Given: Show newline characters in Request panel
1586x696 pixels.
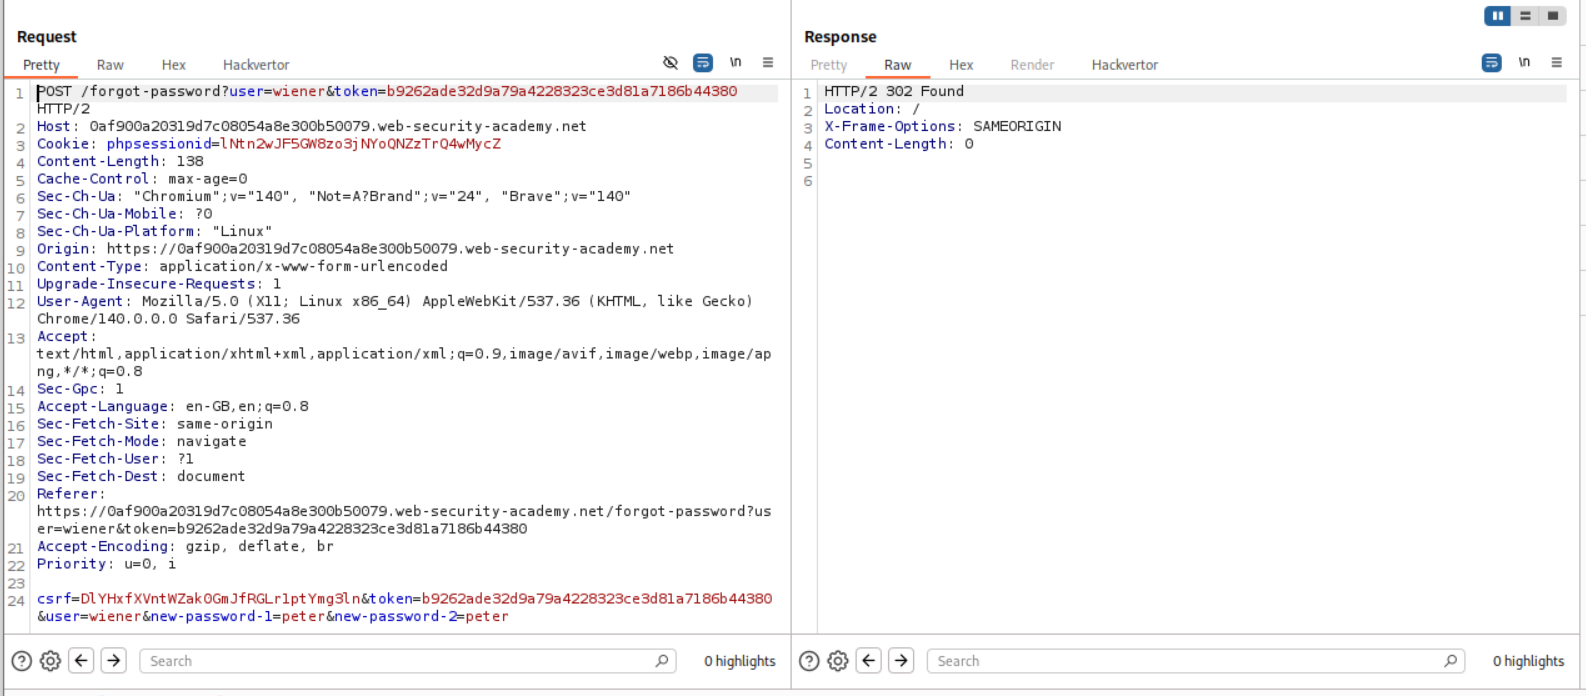Looking at the screenshot, I should point(736,63).
